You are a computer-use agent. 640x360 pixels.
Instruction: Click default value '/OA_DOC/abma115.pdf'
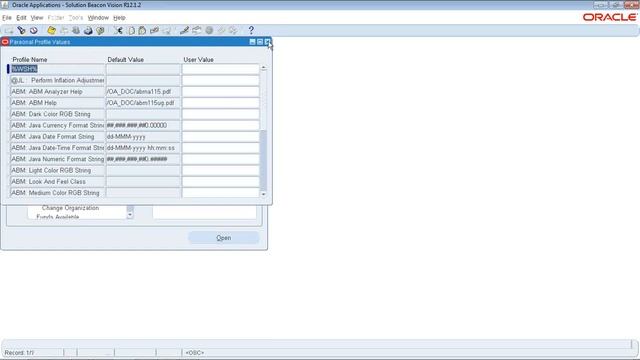143,92
